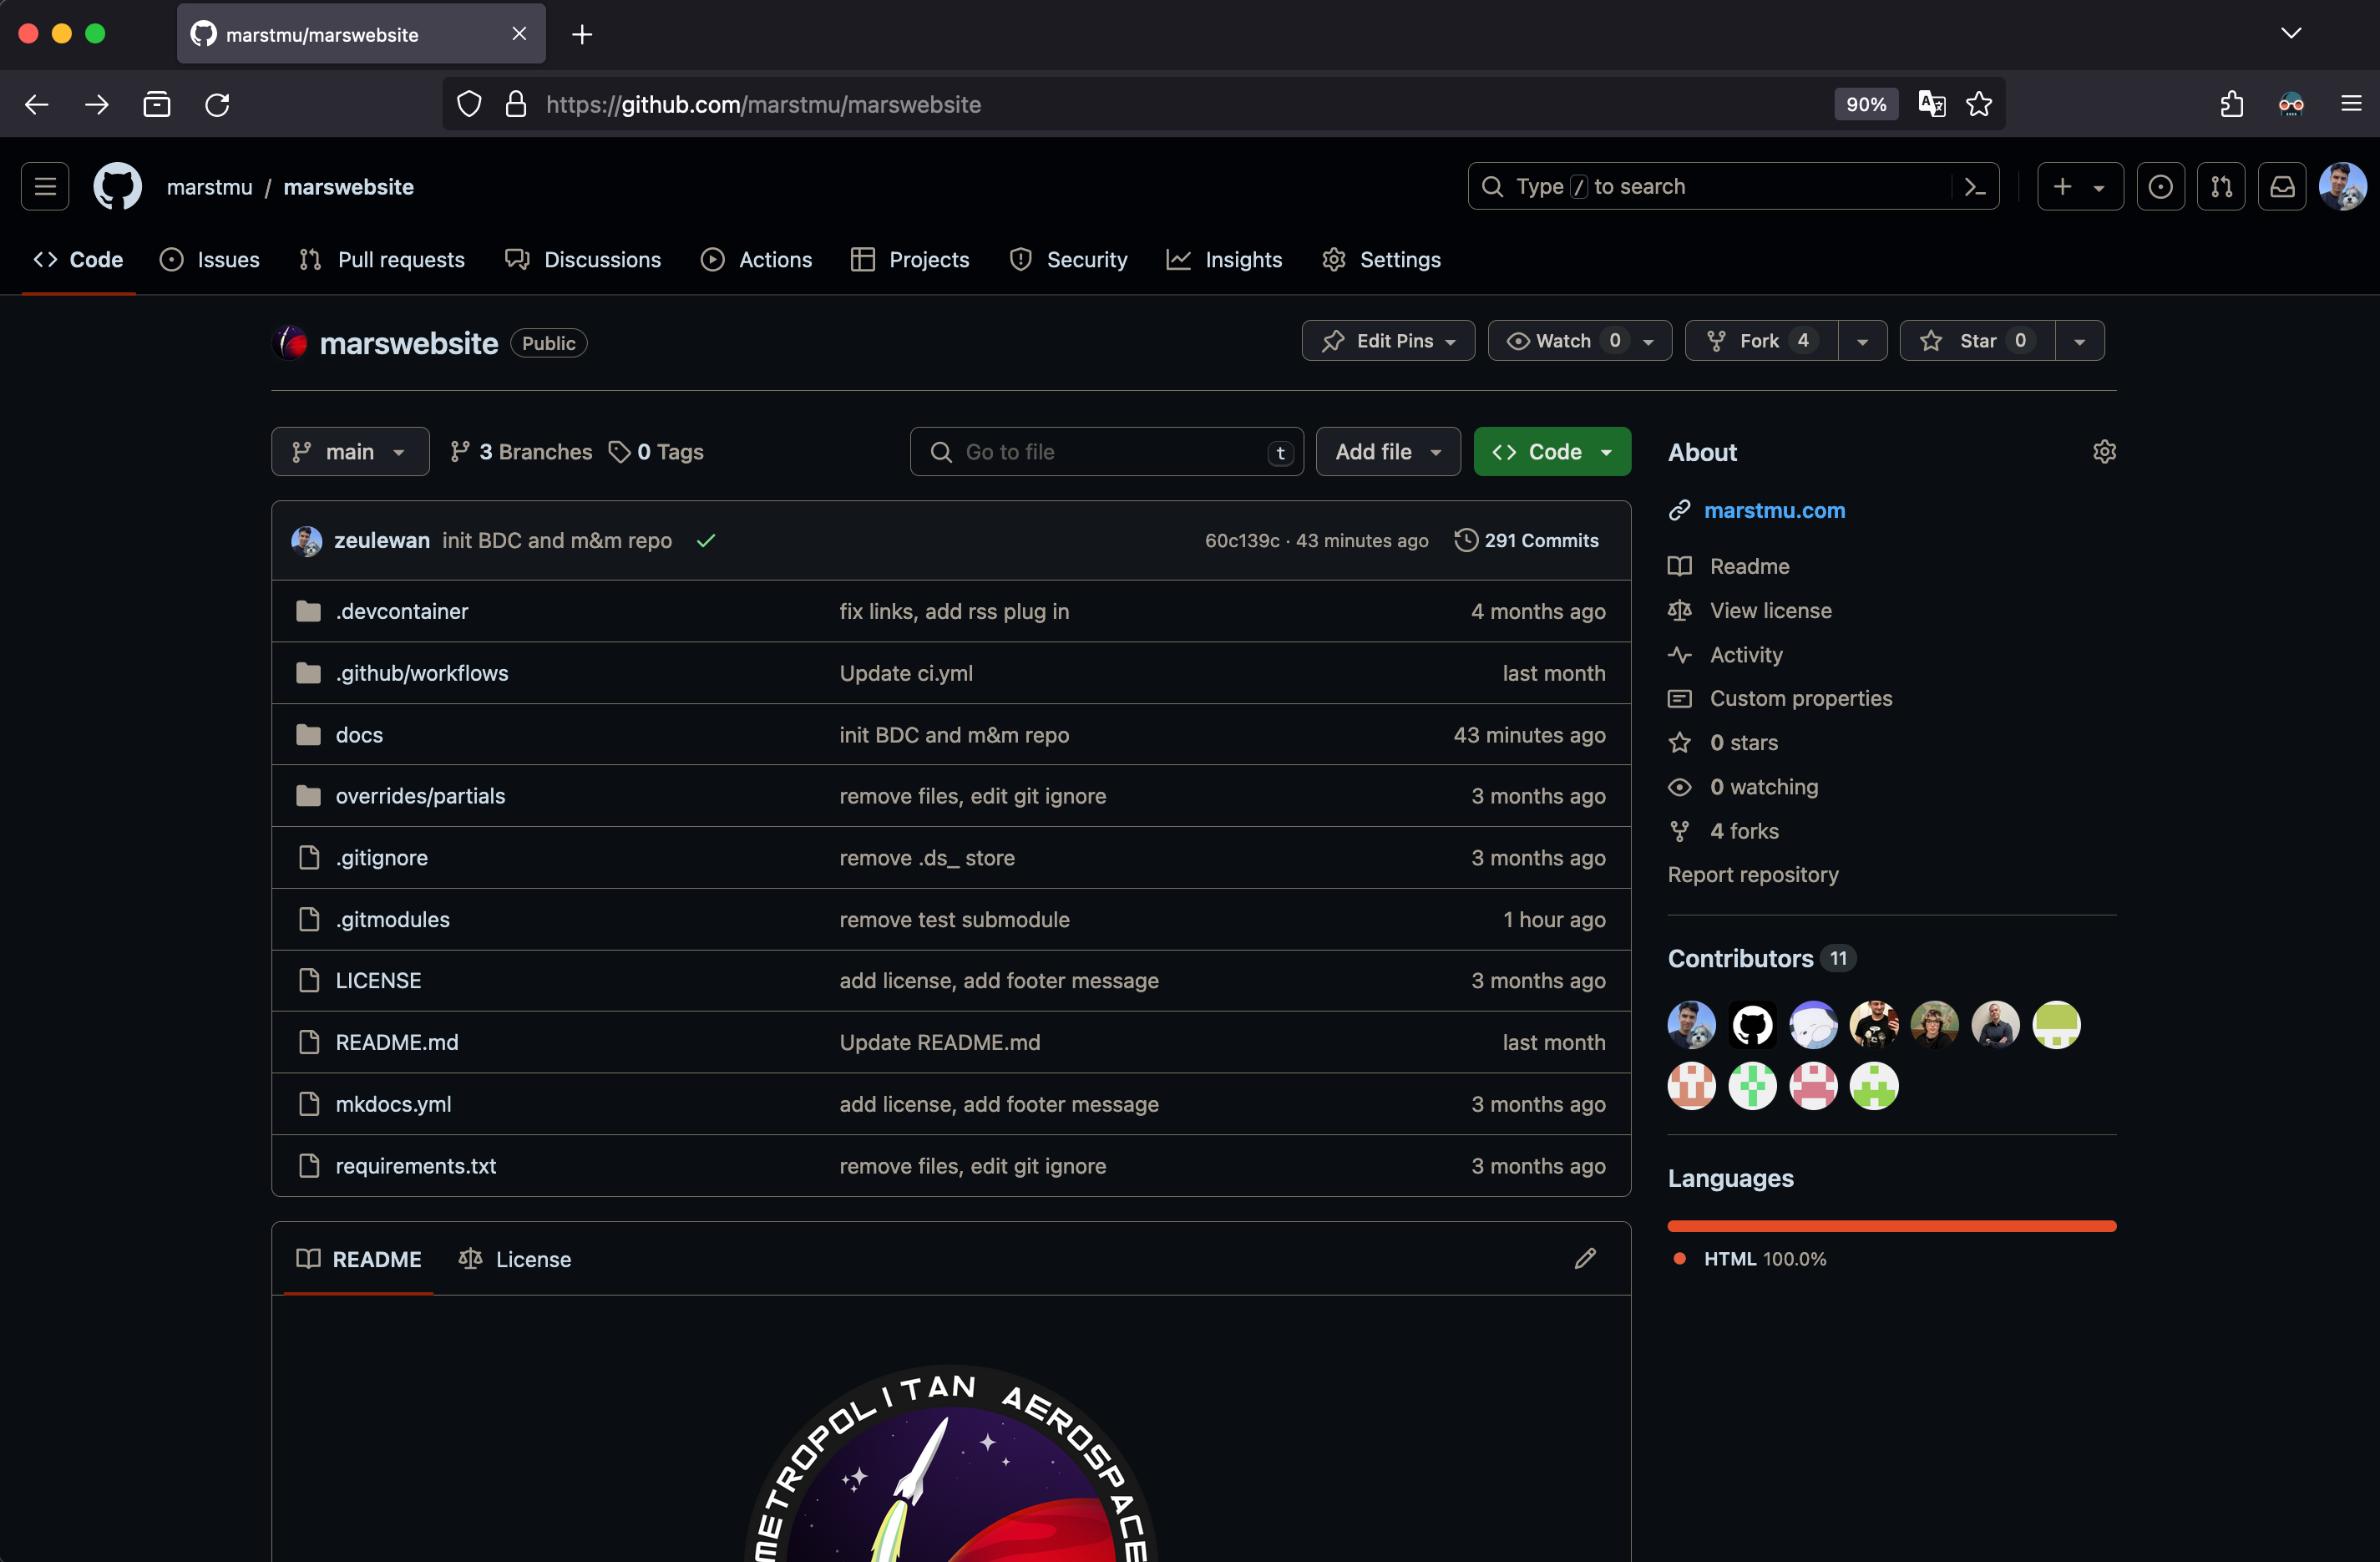This screenshot has width=2380, height=1562.
Task: Open the Firefox application menu
Action: (x=2351, y=104)
